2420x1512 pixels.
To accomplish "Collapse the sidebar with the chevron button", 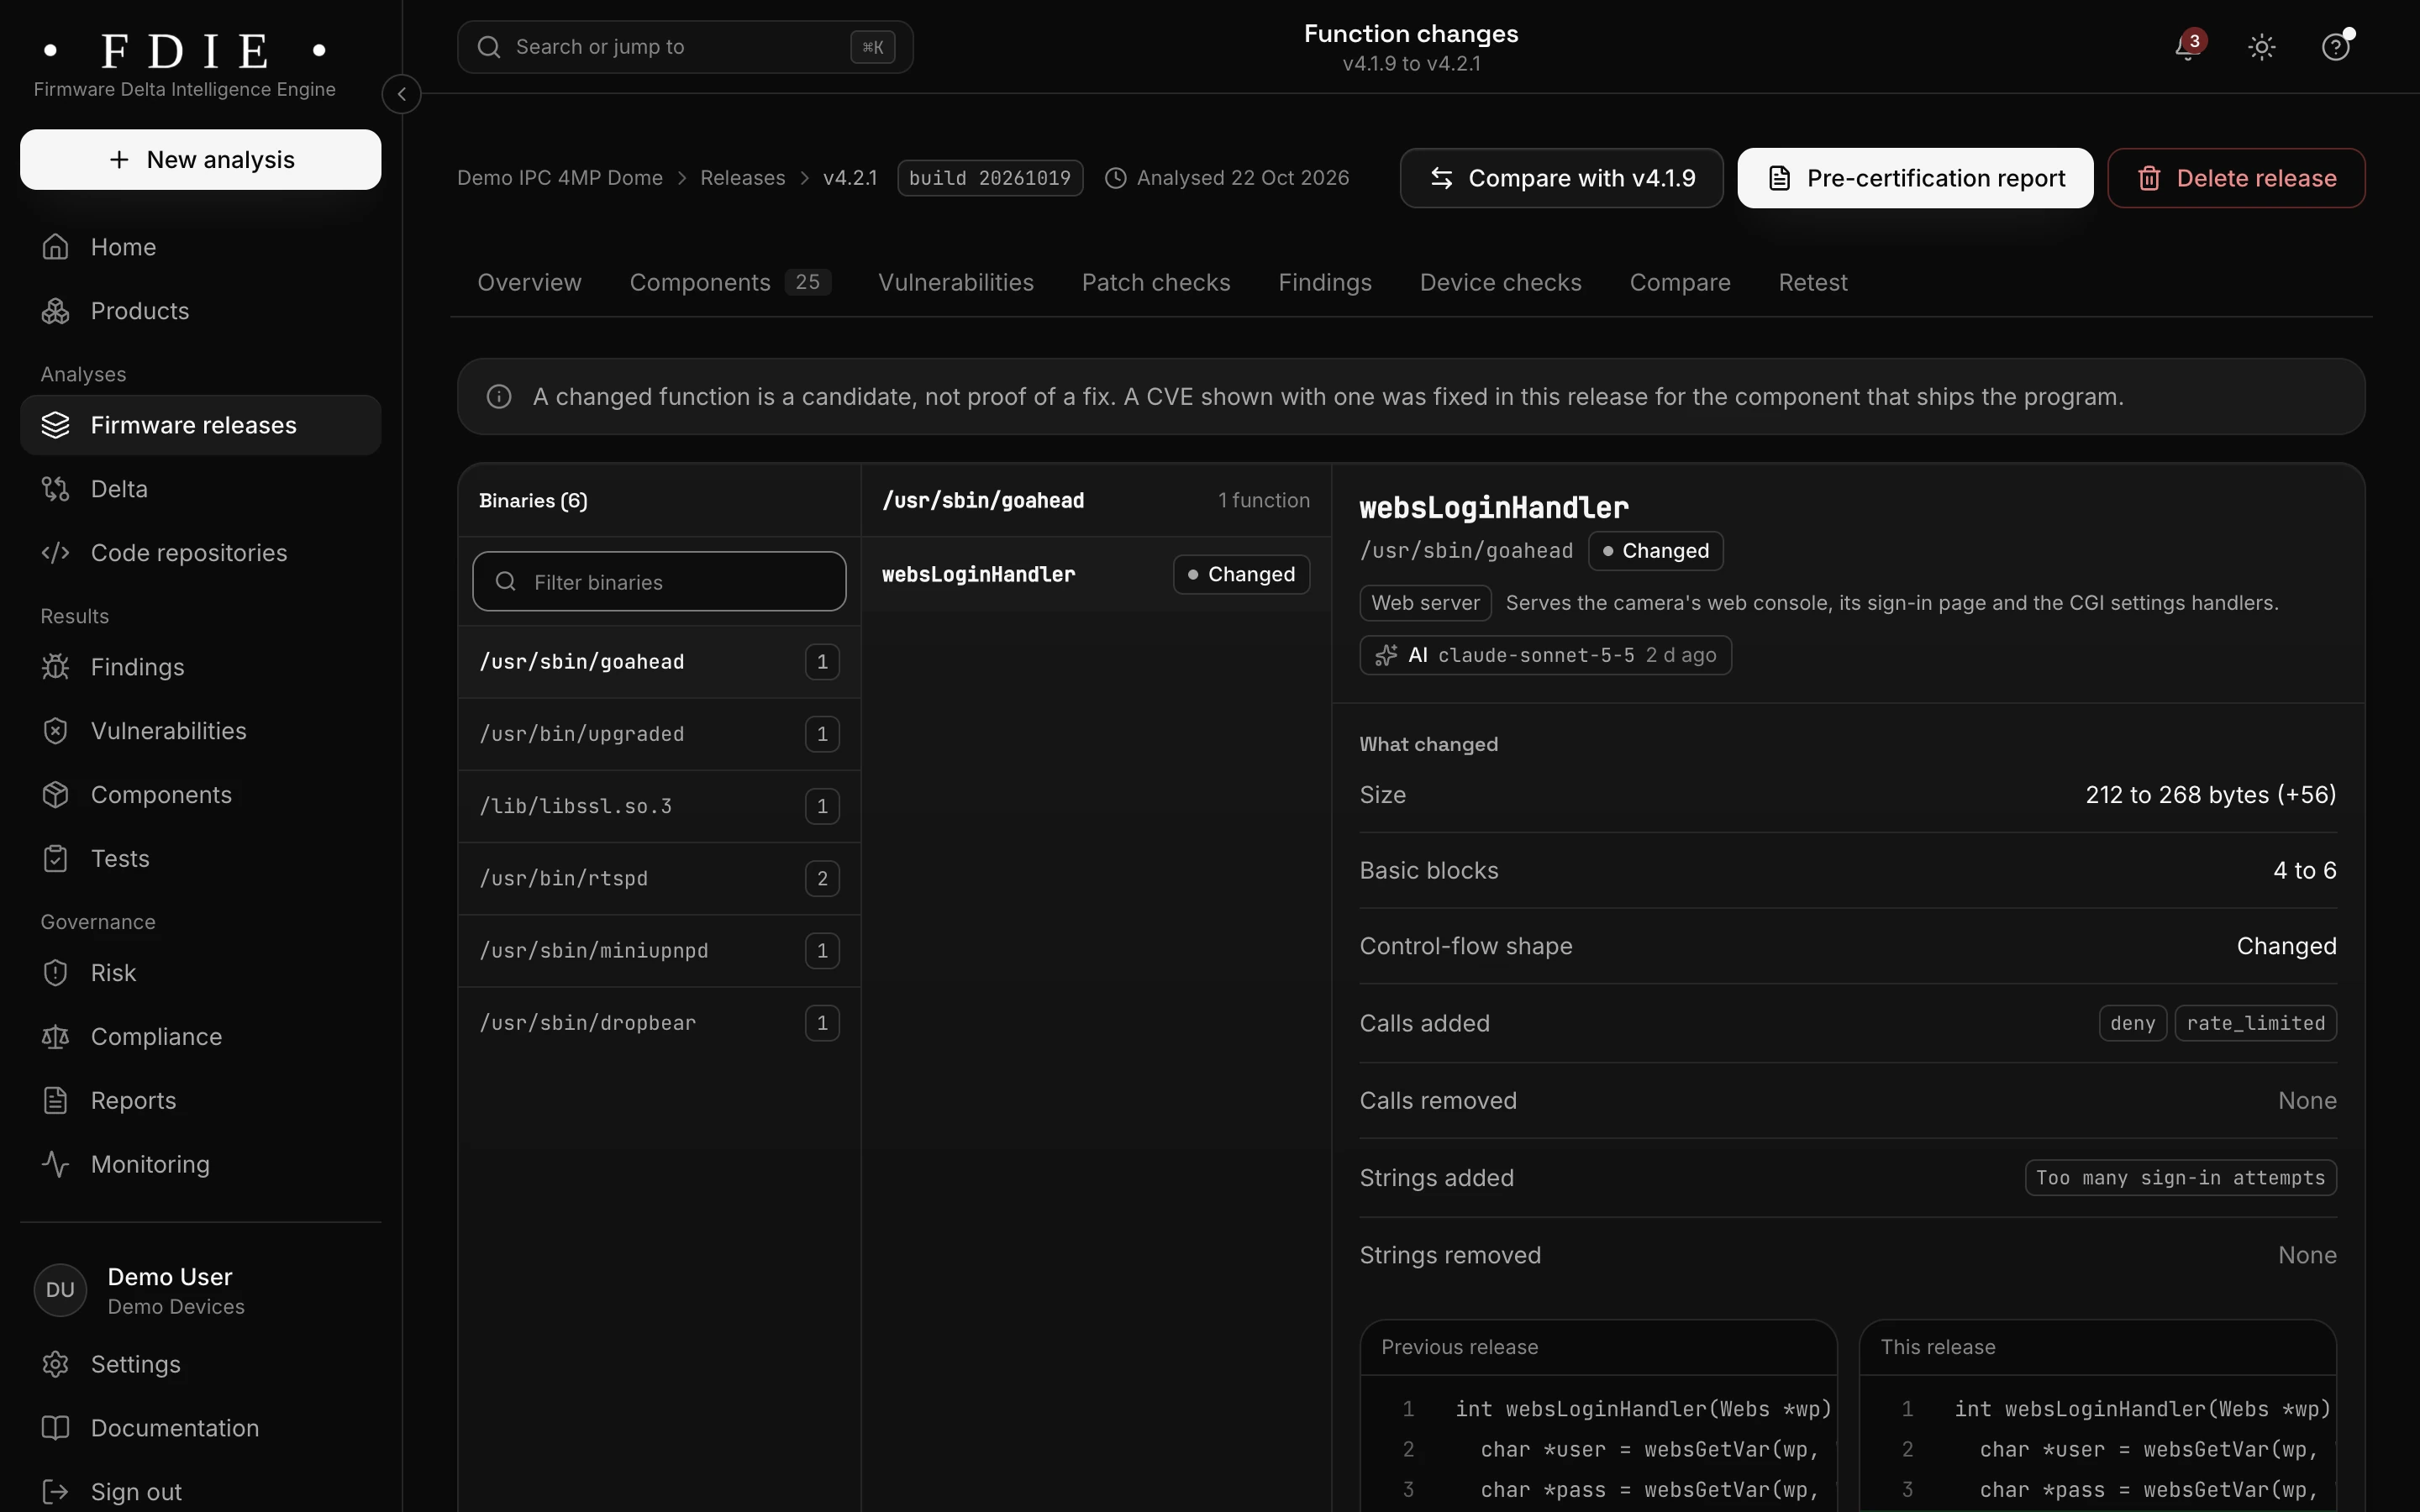I will pos(401,94).
